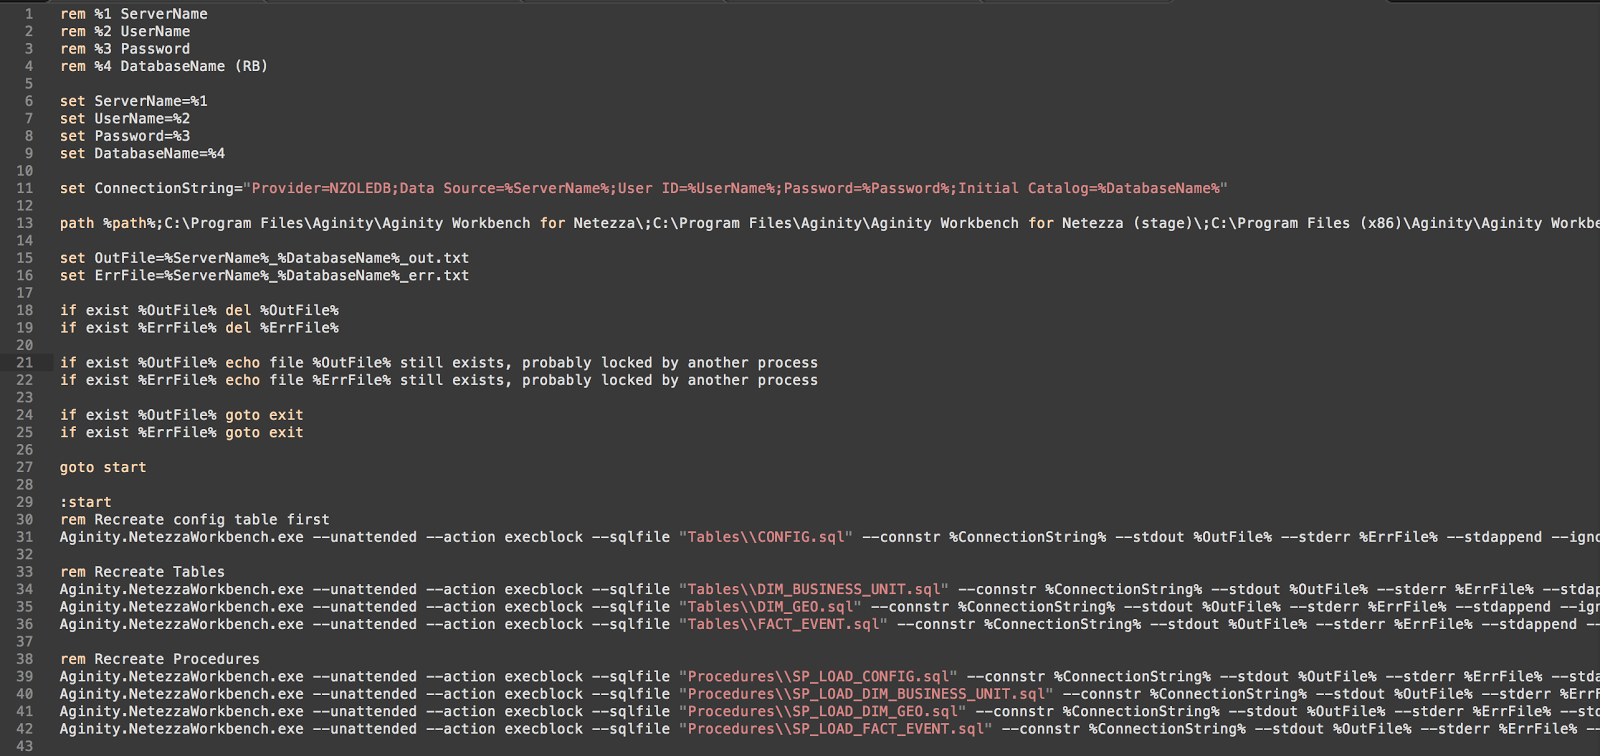Click the "Tables\\DIM_BUSINESS_UNIT.sql" string
Image resolution: width=1600 pixels, height=756 pixels.
point(814,589)
